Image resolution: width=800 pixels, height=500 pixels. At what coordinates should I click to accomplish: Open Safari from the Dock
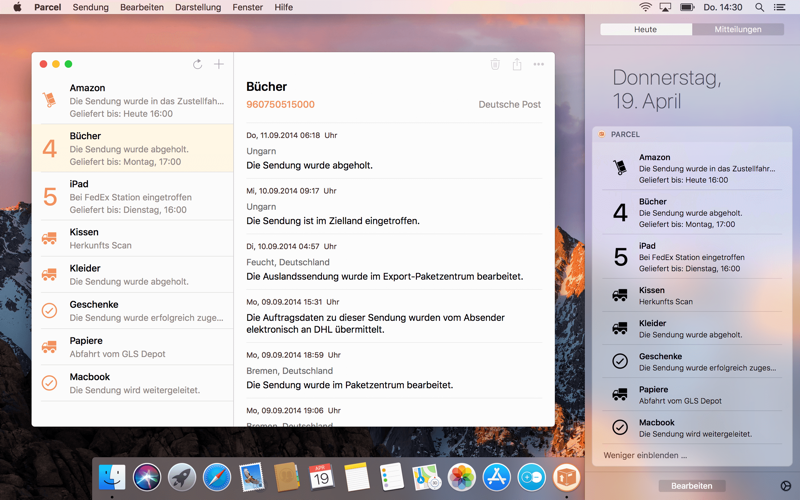click(x=217, y=478)
